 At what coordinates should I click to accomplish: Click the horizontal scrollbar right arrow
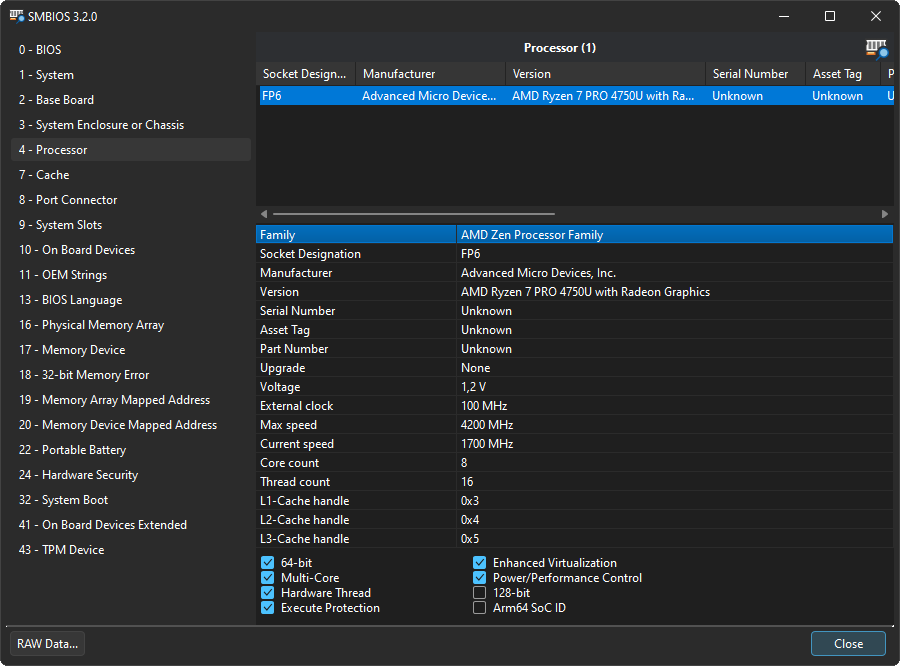tap(885, 214)
